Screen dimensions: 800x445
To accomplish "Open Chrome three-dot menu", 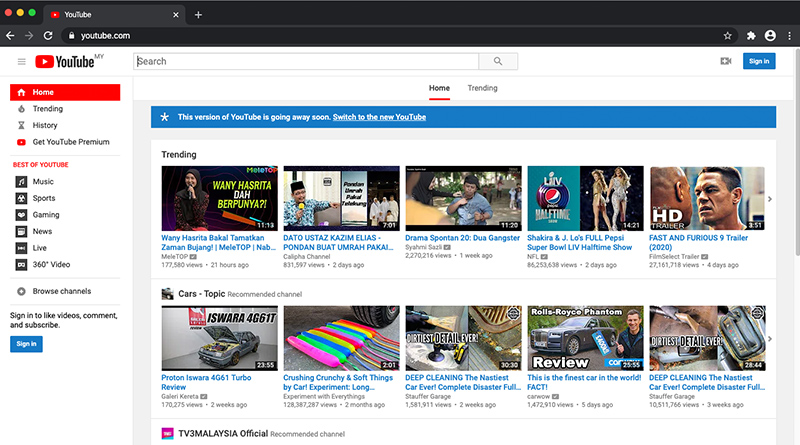I will tap(789, 36).
